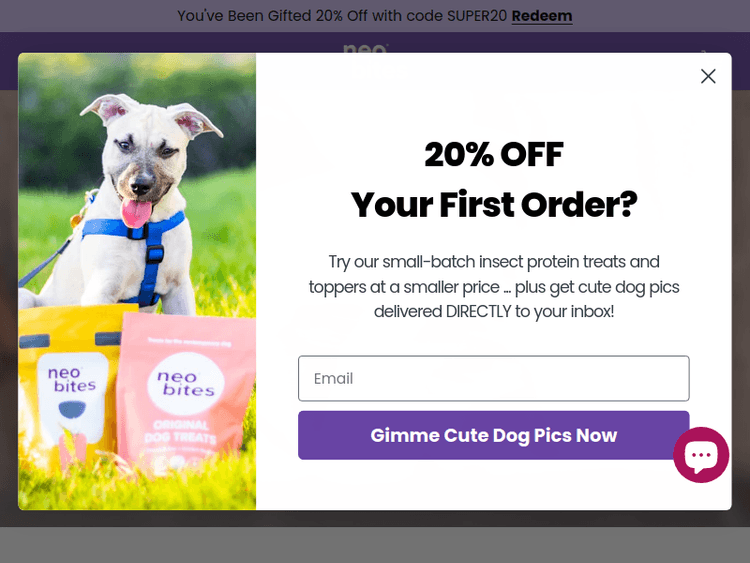Click the neo bites circle logo on pink bag
The height and width of the screenshot is (563, 750).
(181, 382)
